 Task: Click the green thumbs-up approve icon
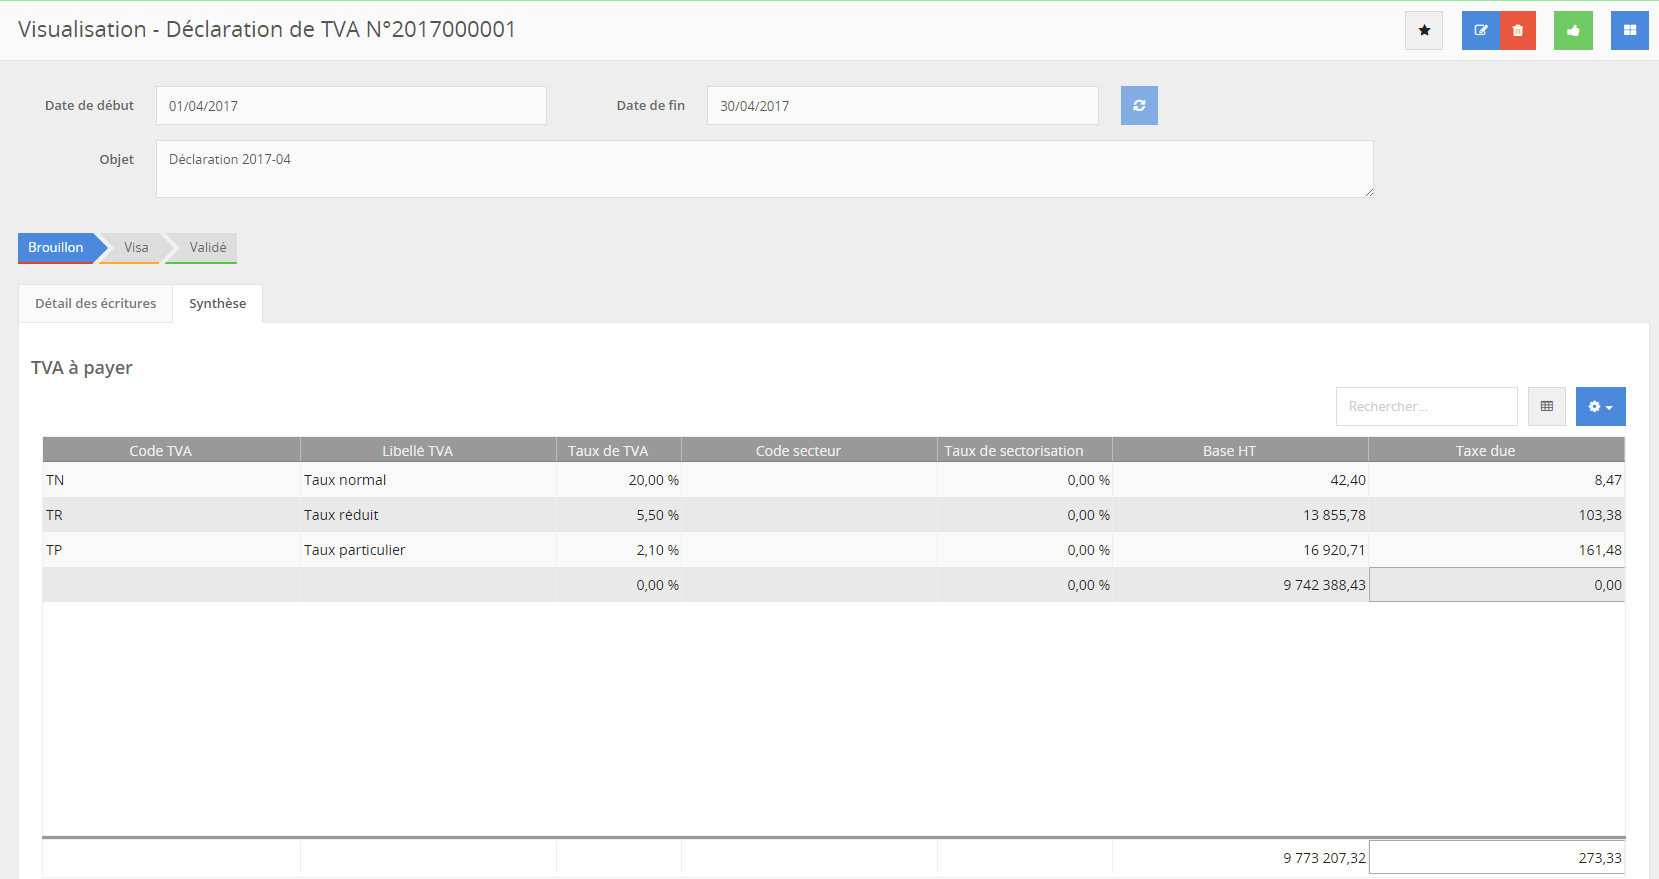tap(1572, 30)
